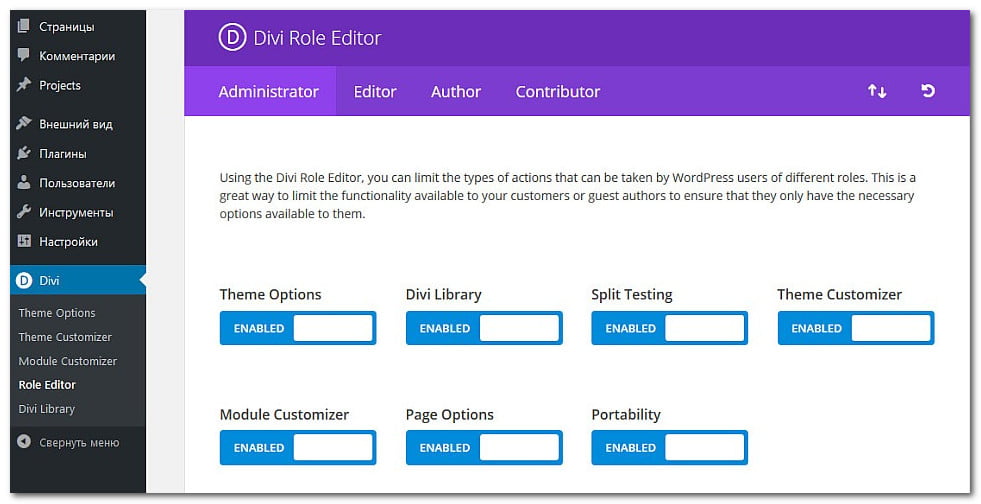Click the Divi logo icon in header
Viewport: 981px width, 504px height.
point(232,39)
